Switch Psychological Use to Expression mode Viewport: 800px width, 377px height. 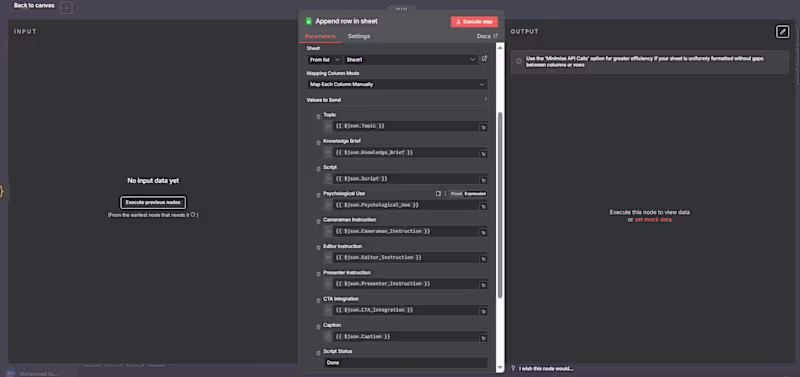(475, 194)
